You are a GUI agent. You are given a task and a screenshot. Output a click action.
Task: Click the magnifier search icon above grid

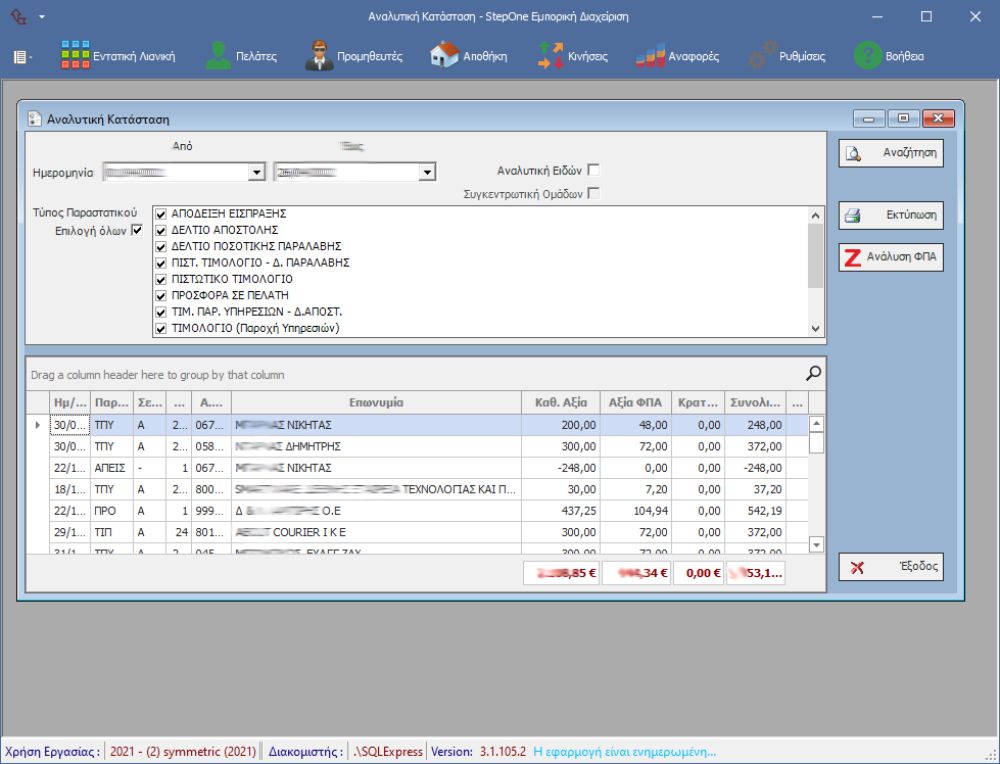815,373
